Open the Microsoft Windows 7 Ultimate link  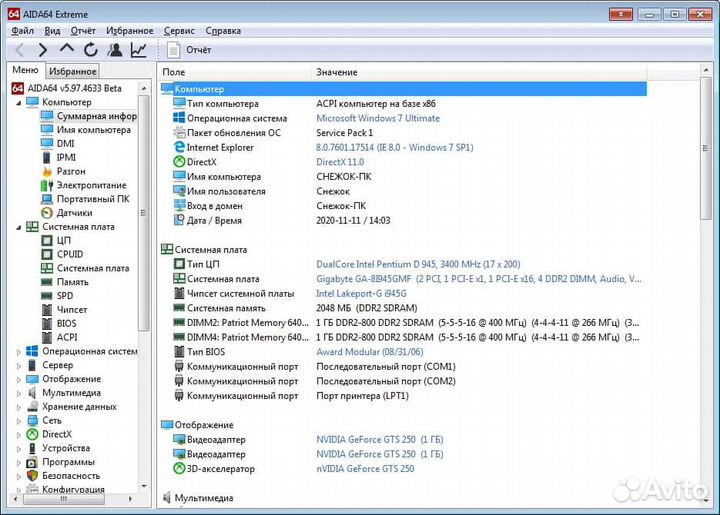click(x=378, y=118)
